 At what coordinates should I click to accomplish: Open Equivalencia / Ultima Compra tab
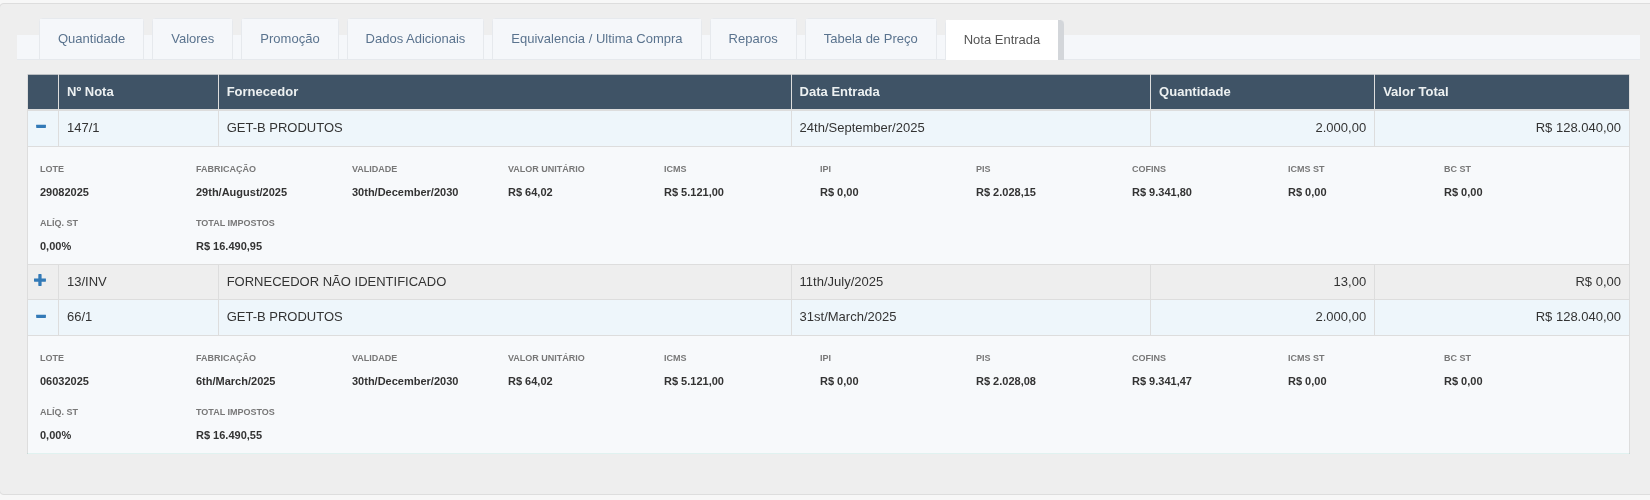(x=597, y=39)
